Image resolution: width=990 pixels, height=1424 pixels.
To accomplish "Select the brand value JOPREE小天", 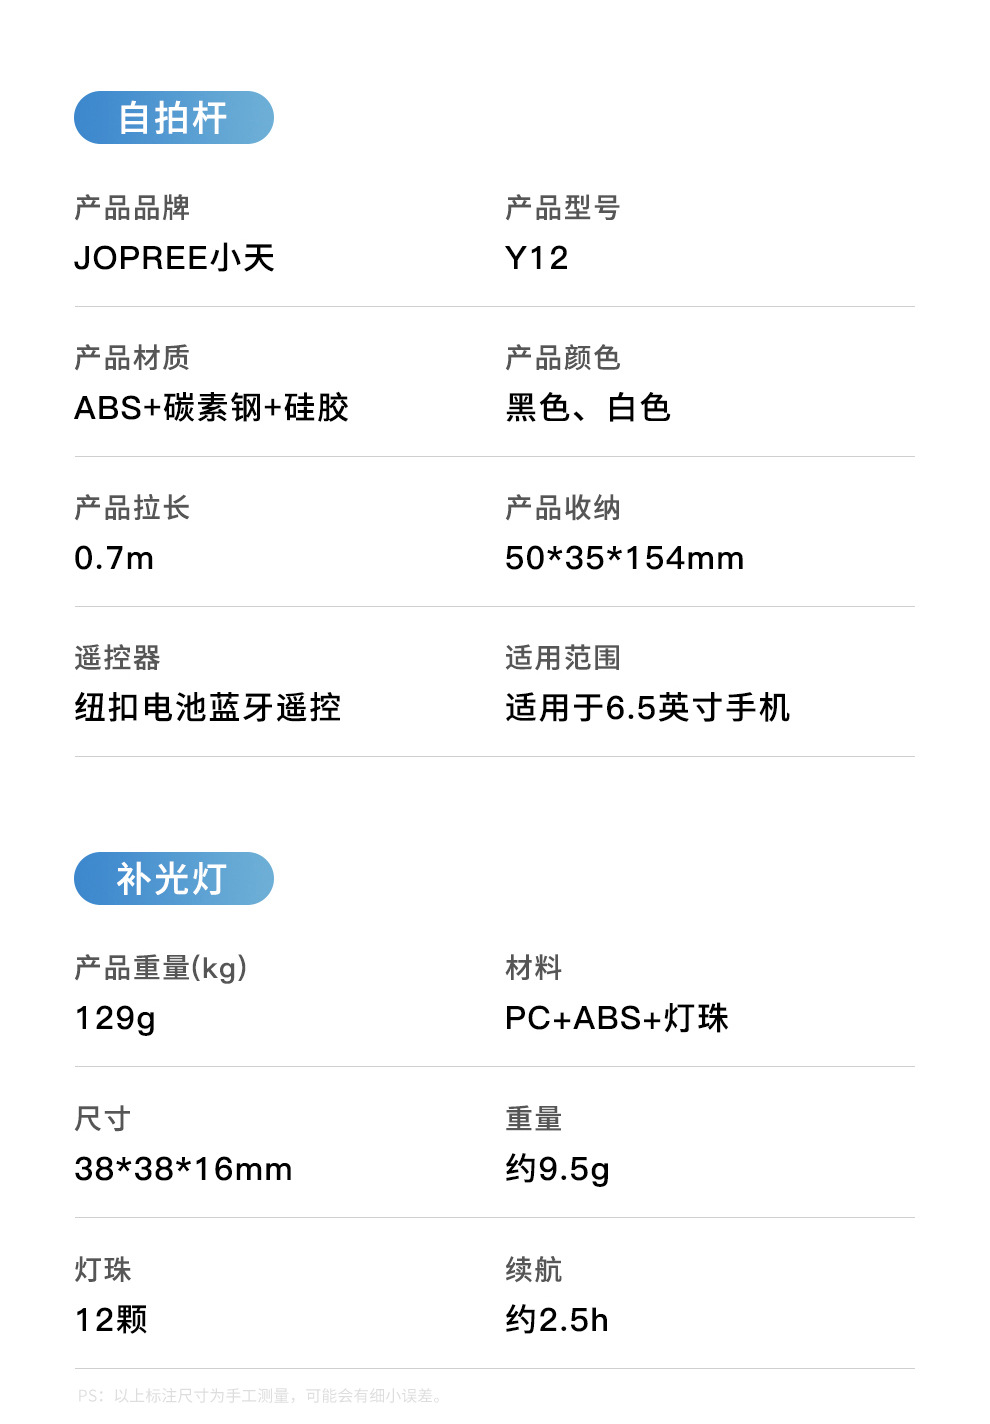I will (x=175, y=258).
